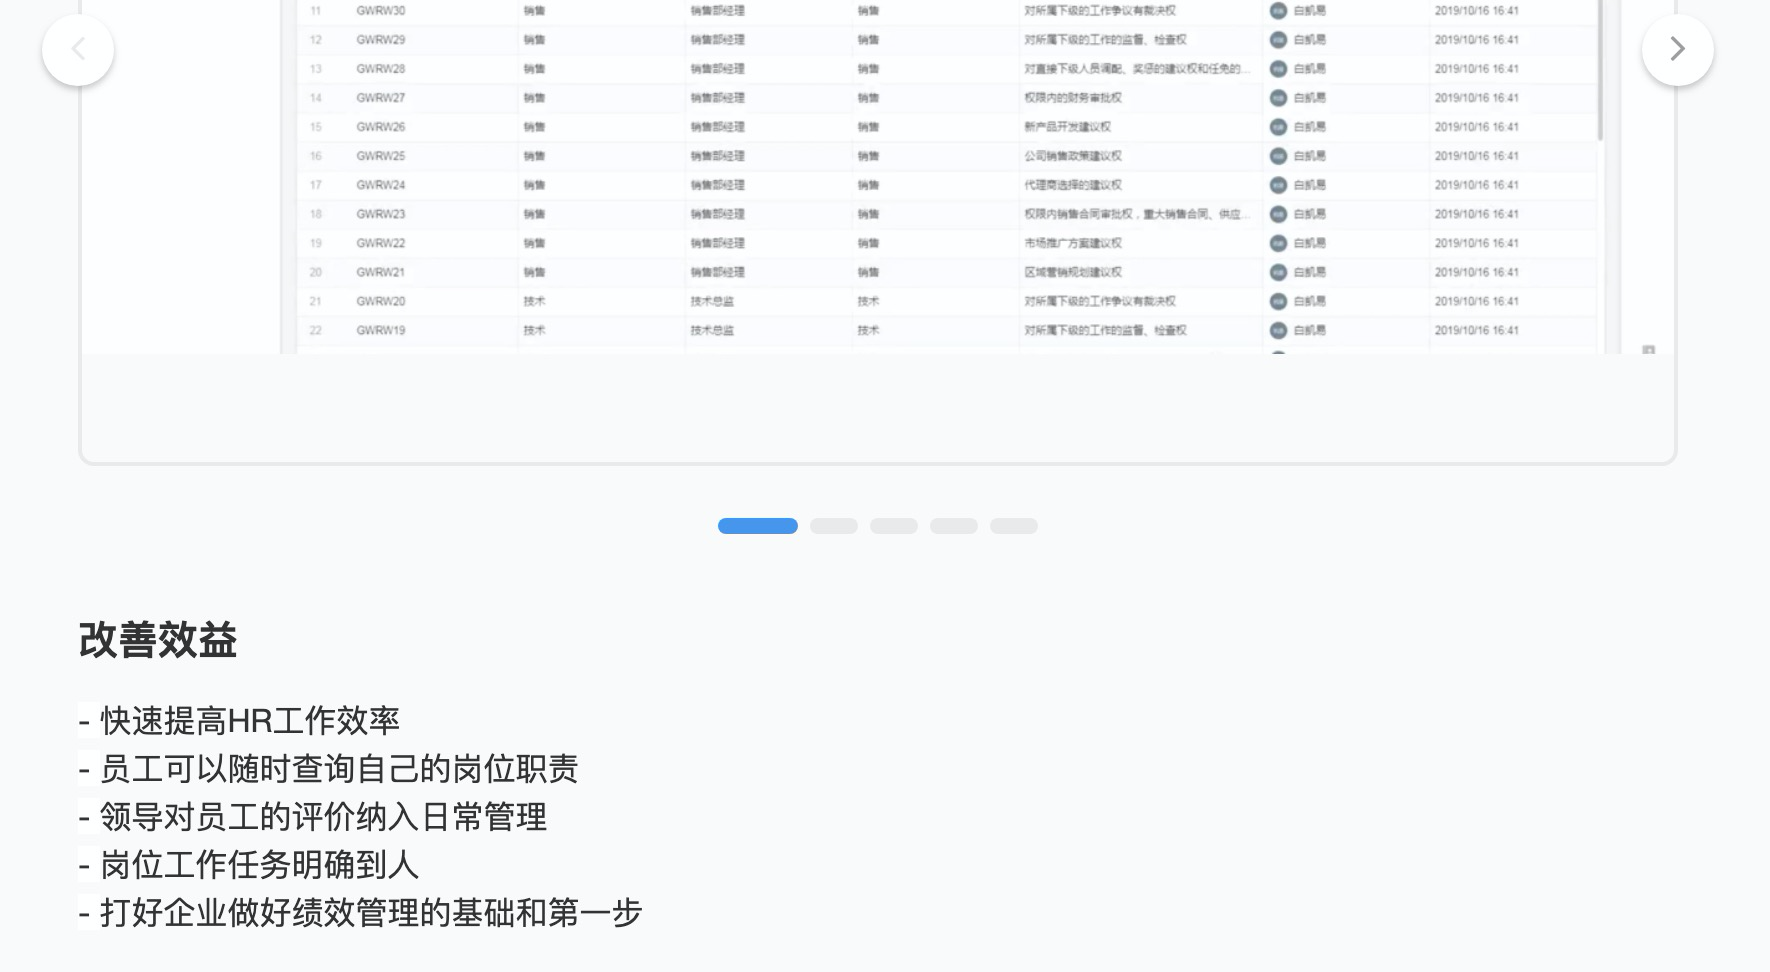This screenshot has height=972, width=1770.
Task: Click the avatar icon in the GWRW26 row
Action: pyautogui.click(x=1278, y=127)
